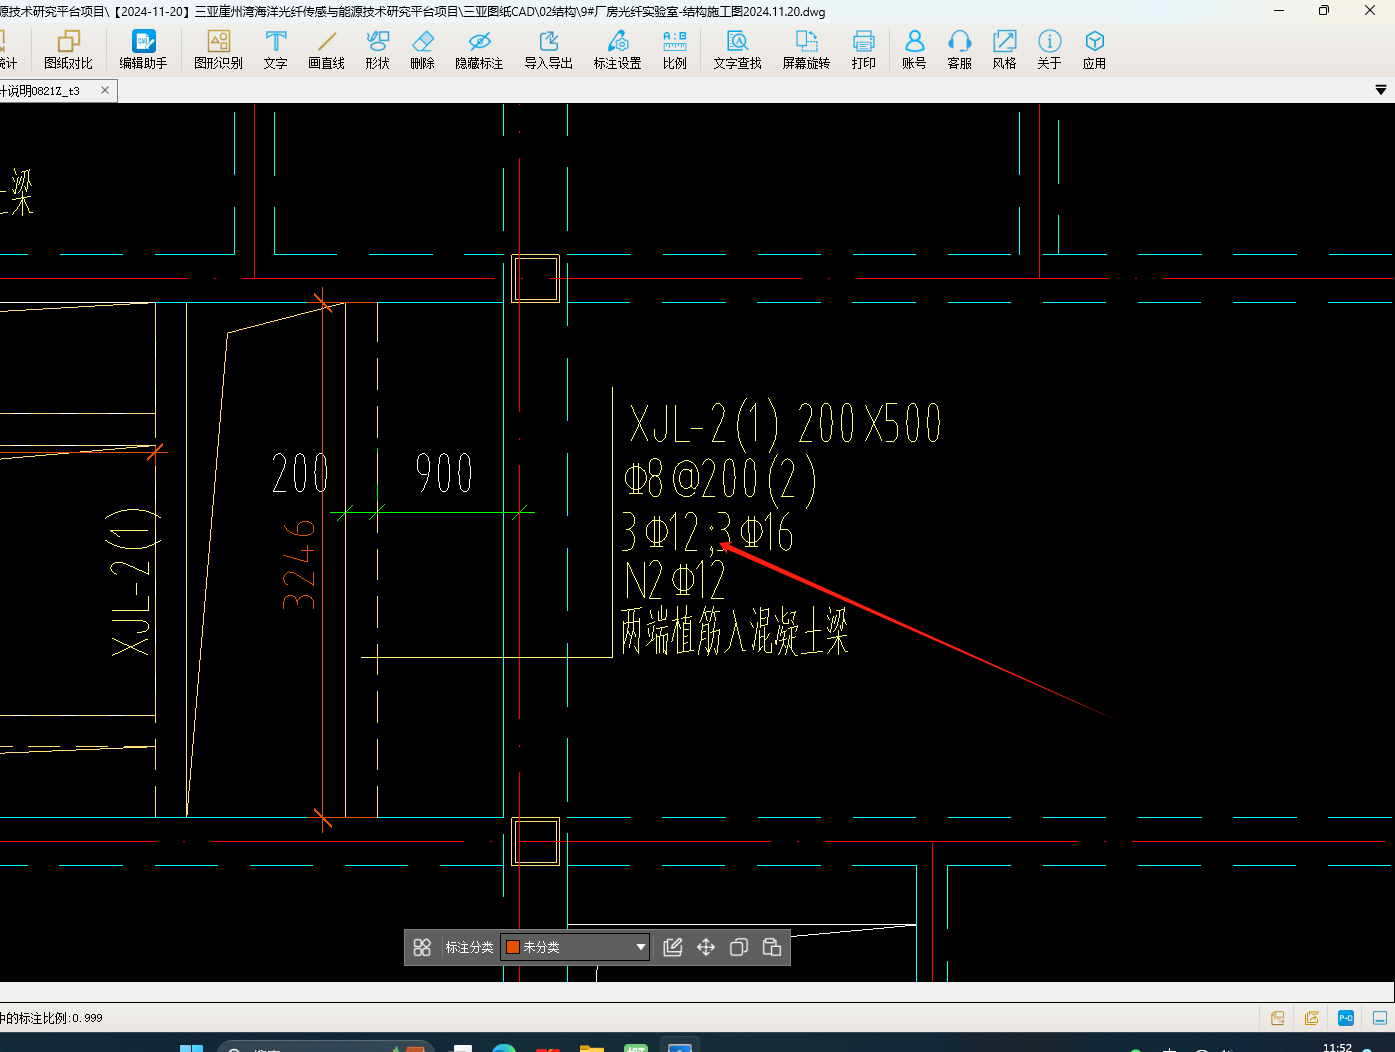Open the 比例 scale tool
The width and height of the screenshot is (1395, 1052).
point(674,49)
